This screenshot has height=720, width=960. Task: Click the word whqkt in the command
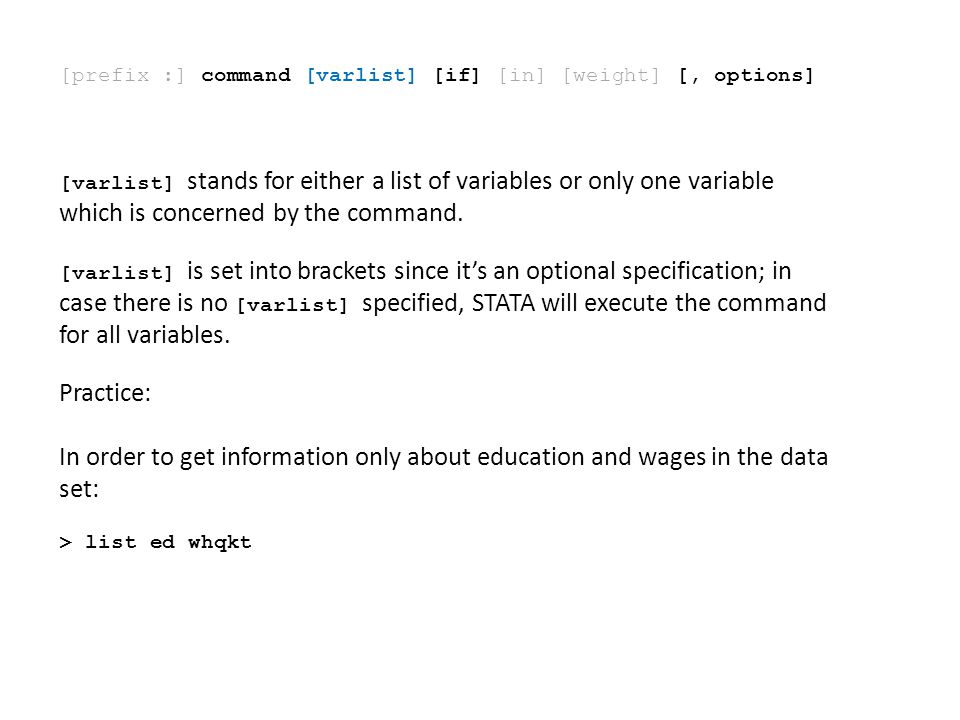(x=220, y=542)
